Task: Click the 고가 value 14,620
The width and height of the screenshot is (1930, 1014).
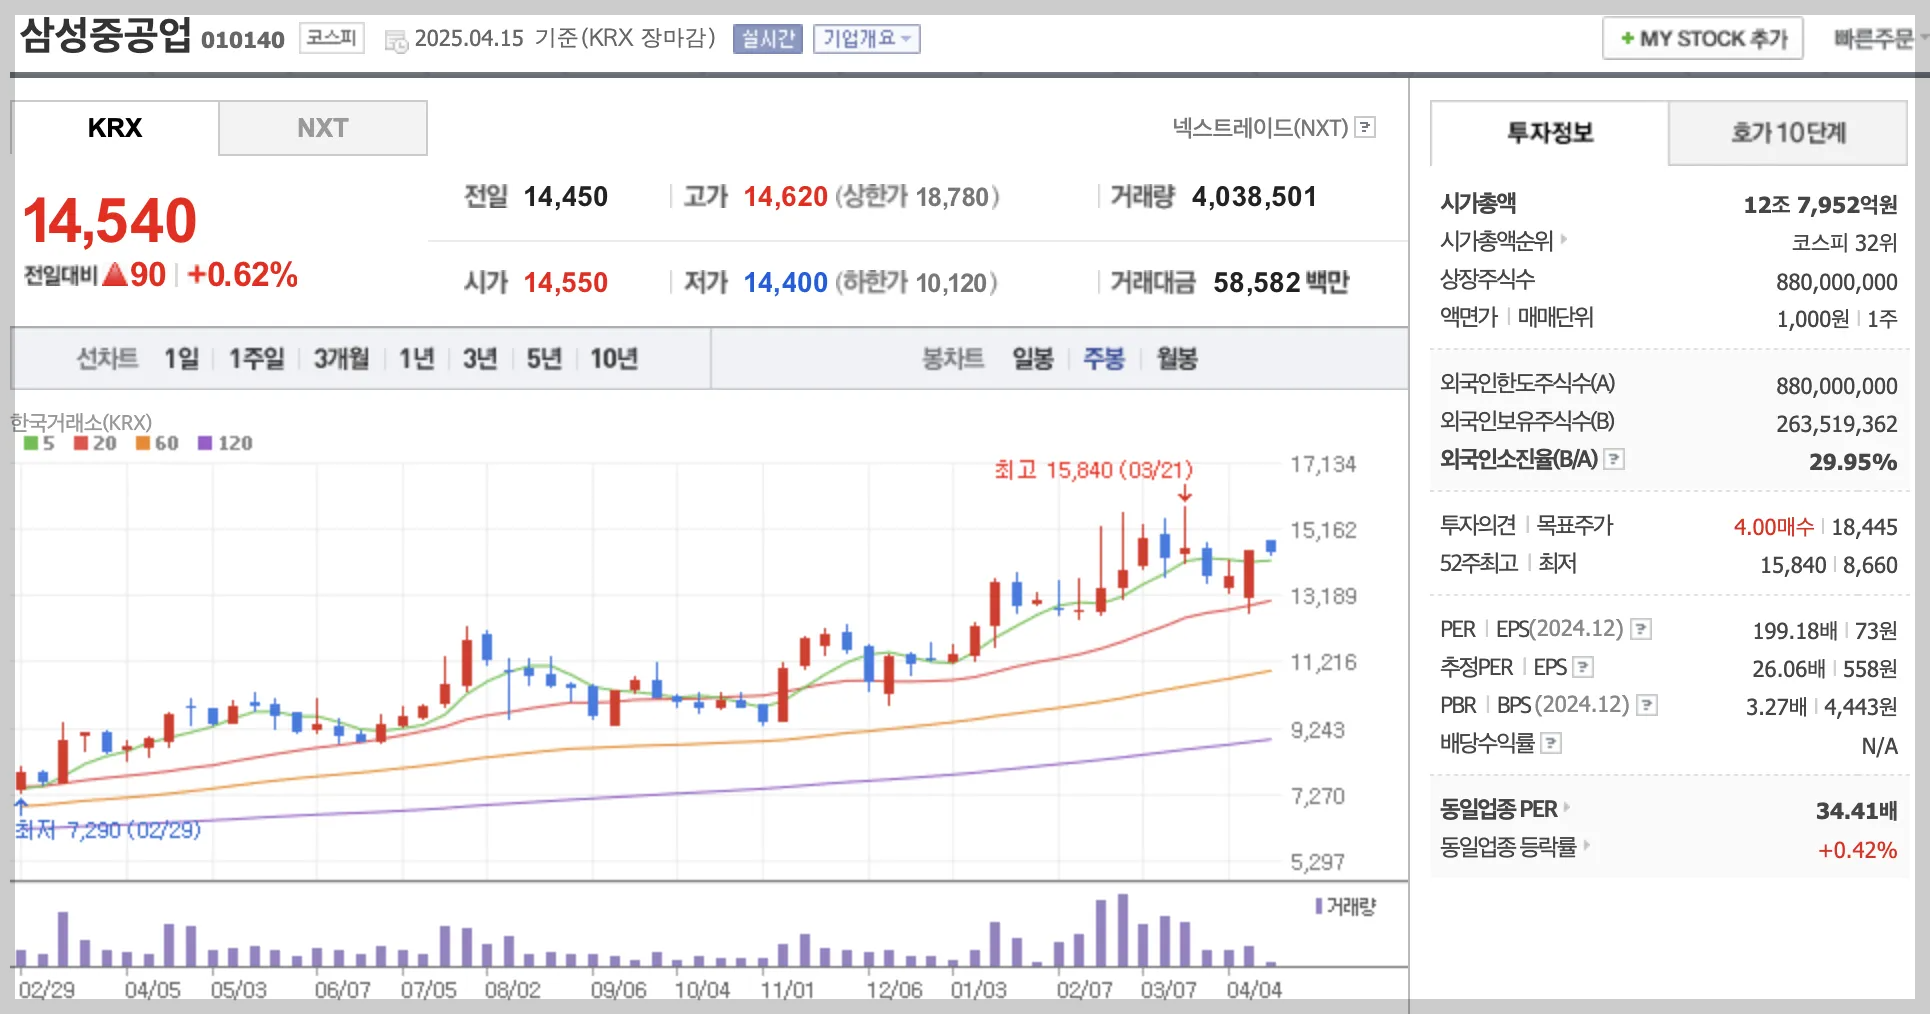Action: coord(785,197)
